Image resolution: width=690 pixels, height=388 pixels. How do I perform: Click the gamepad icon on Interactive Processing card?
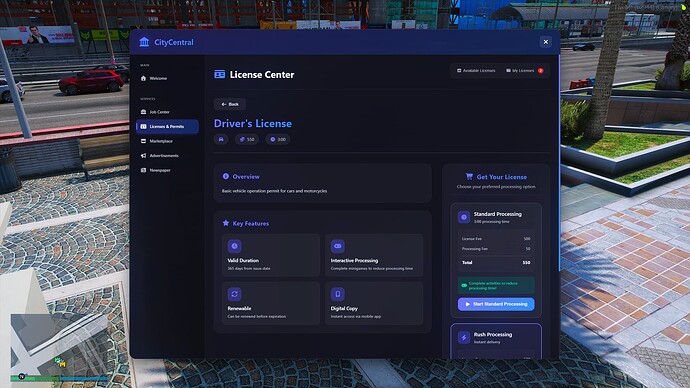tap(338, 246)
